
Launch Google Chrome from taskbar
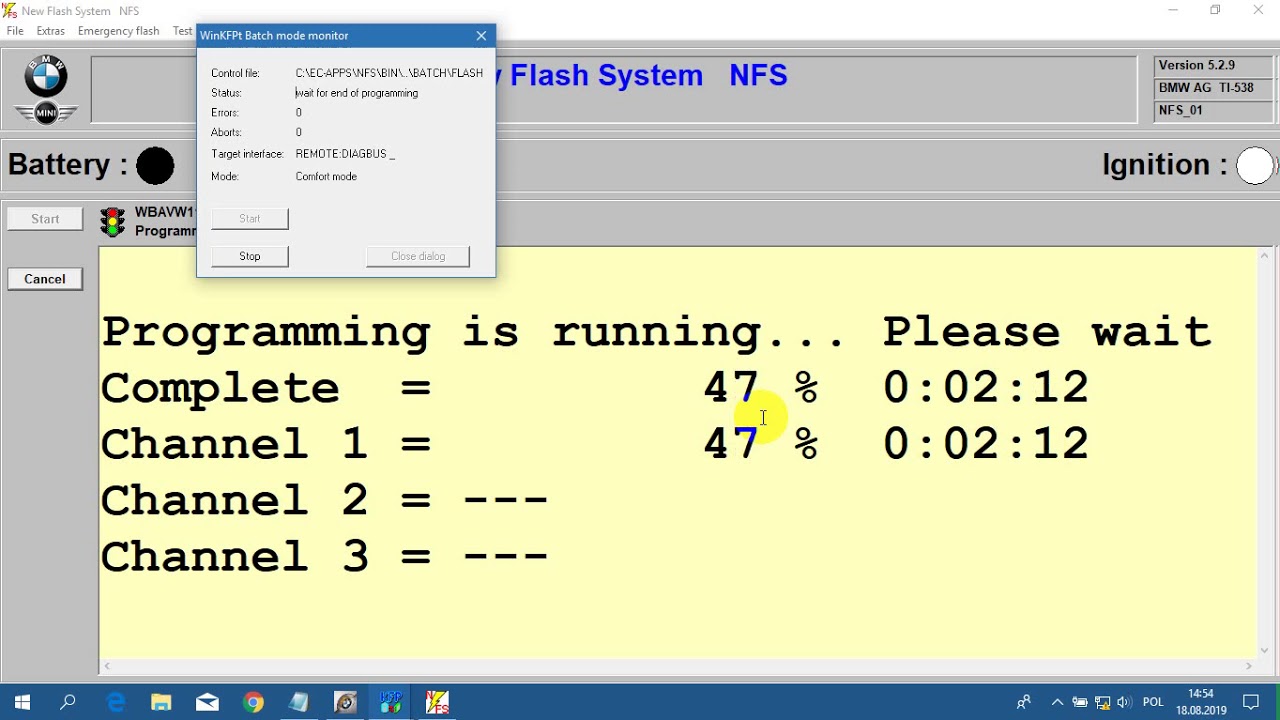(x=253, y=702)
